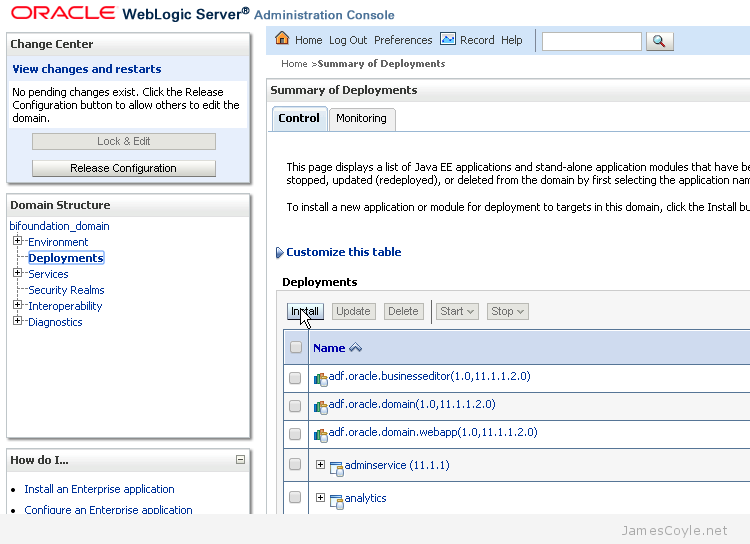Collapse the How do I panel
Screen dimensions: 750x544
[241, 460]
